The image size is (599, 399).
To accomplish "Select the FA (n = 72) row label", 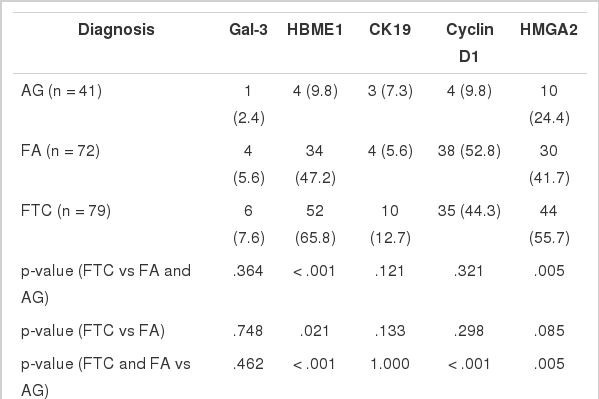I will point(60,151).
